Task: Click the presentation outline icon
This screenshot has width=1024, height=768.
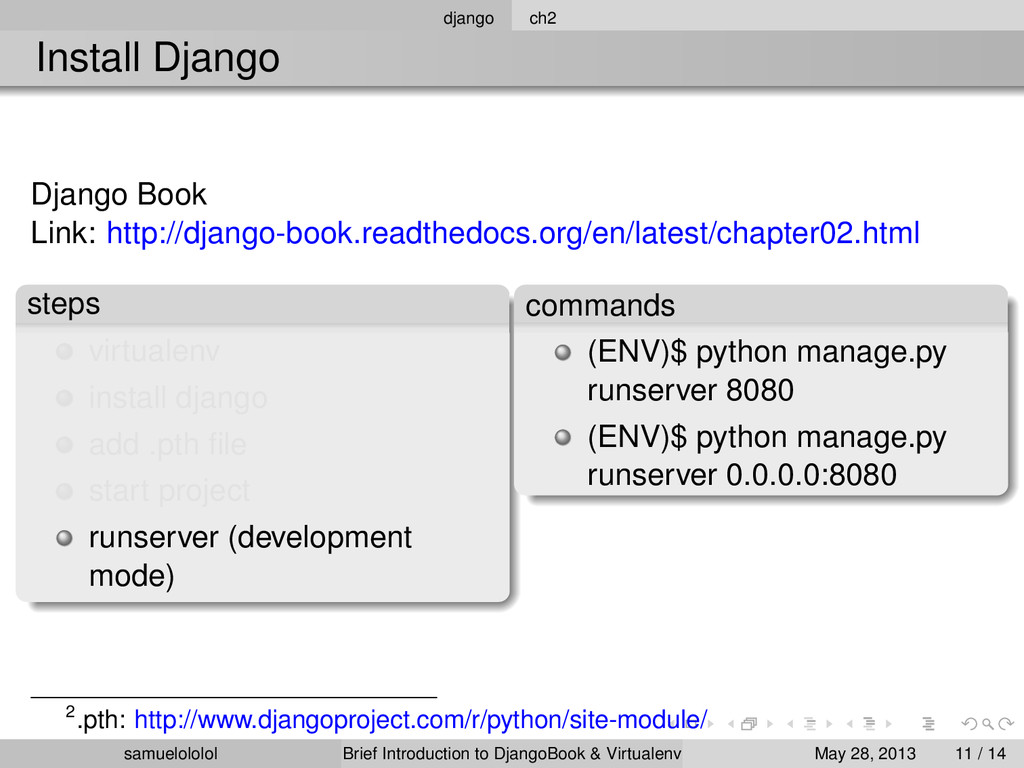Action: 929,724
